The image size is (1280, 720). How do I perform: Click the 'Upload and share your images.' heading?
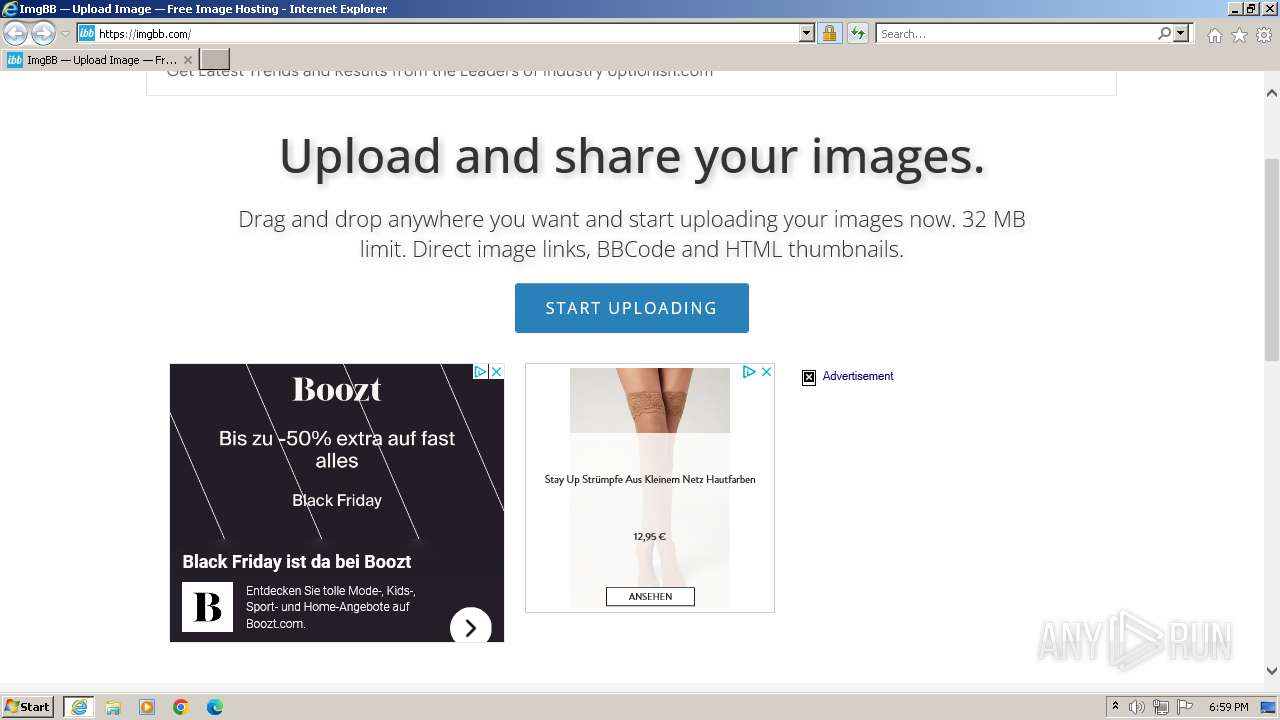(x=632, y=156)
